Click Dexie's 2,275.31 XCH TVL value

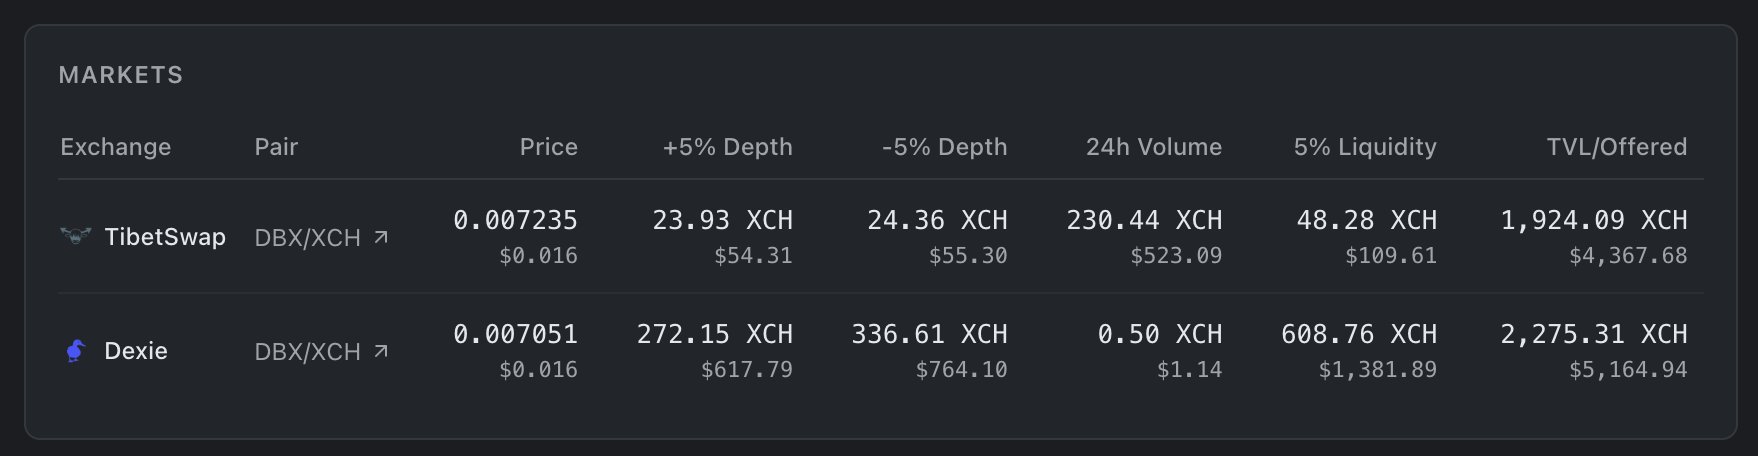1593,334
